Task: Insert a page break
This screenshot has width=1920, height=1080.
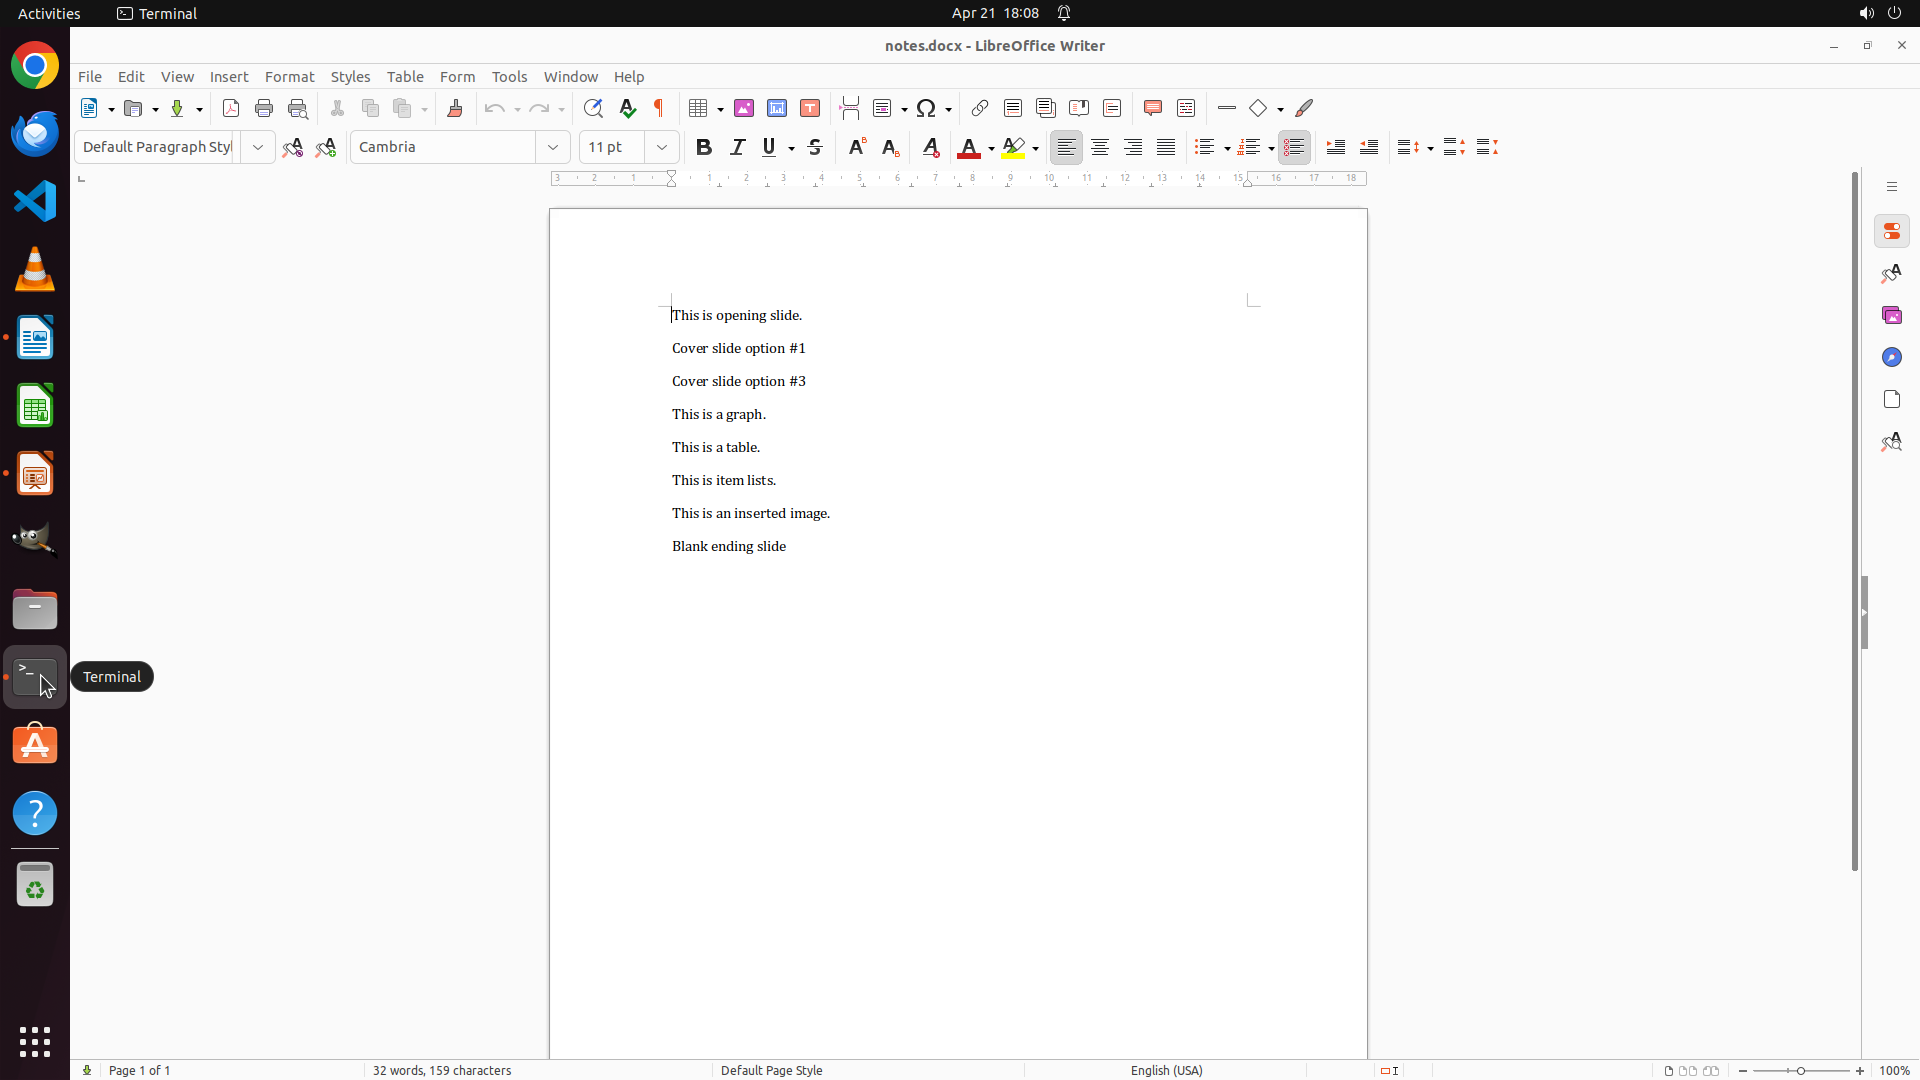Action: pyautogui.click(x=850, y=108)
